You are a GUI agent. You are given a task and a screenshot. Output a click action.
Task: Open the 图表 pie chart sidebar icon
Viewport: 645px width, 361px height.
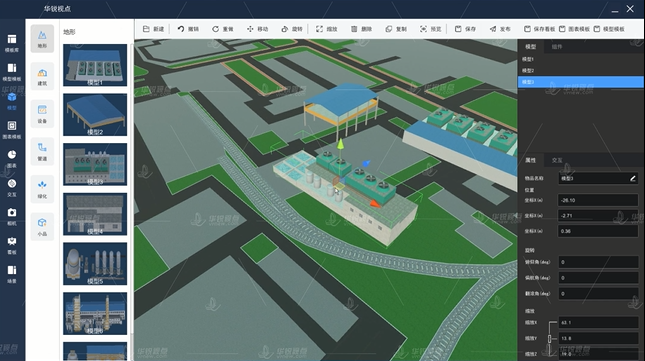coord(12,159)
